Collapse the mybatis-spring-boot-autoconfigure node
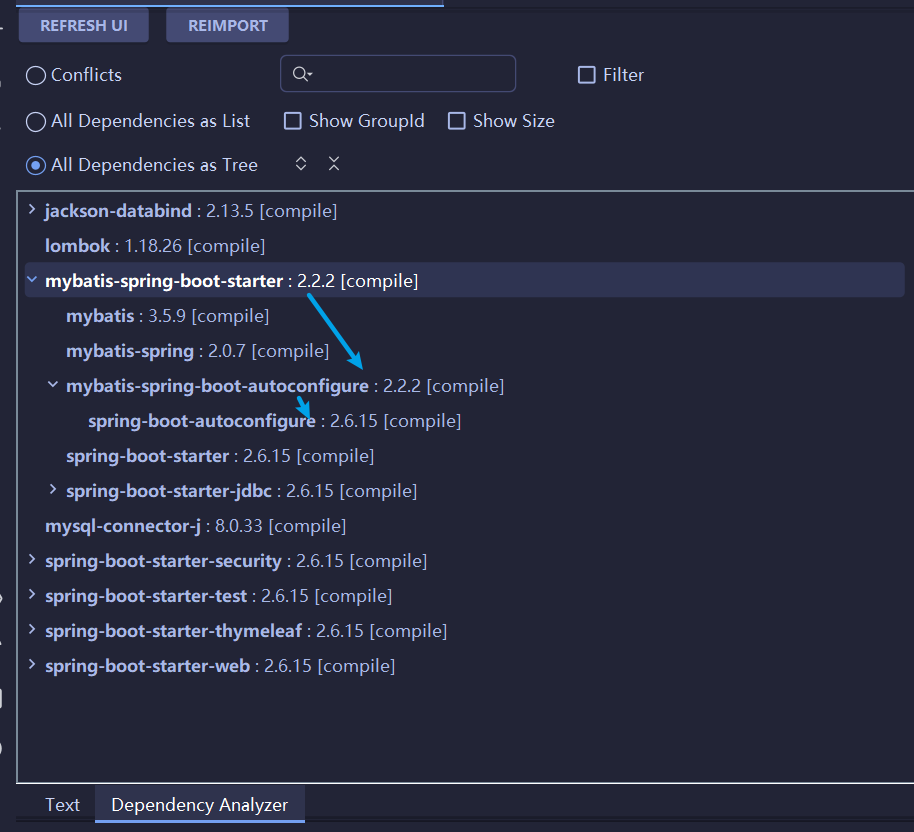Viewport: 914px width, 832px height. 53,385
